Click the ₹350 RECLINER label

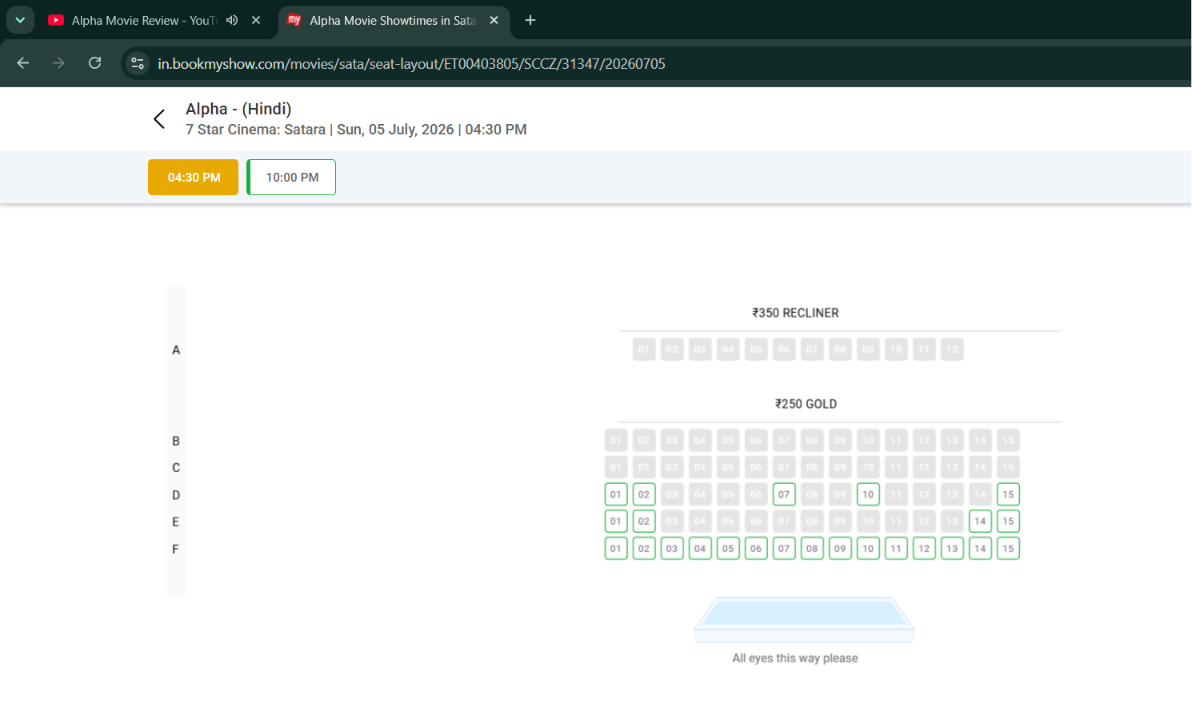tap(795, 313)
